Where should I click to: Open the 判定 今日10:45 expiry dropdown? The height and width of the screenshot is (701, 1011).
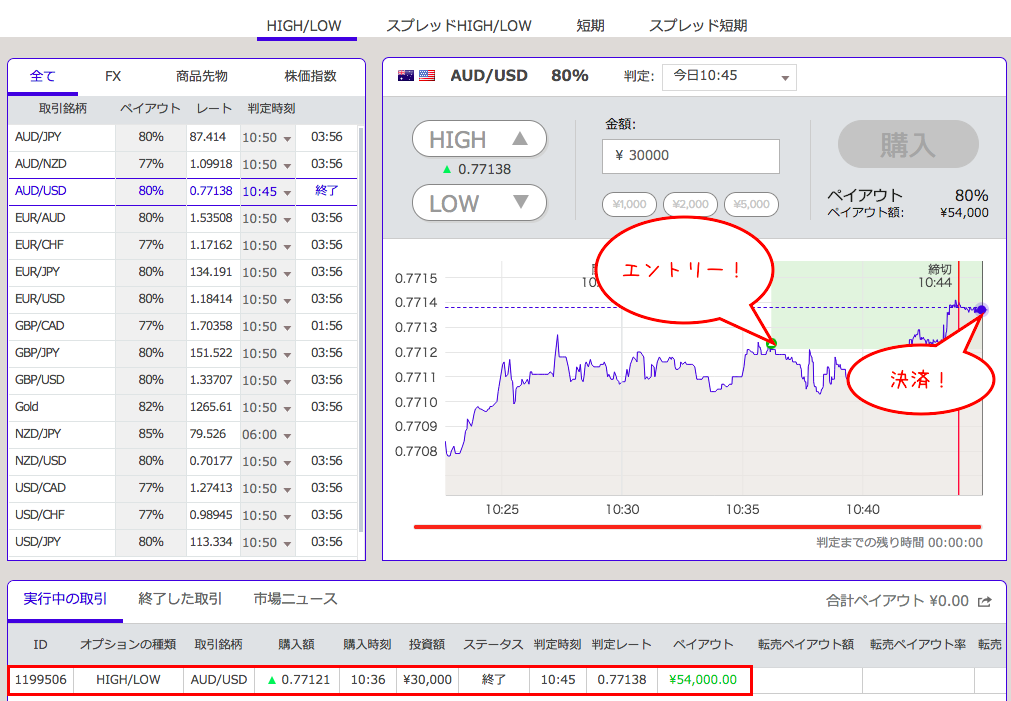click(x=729, y=77)
